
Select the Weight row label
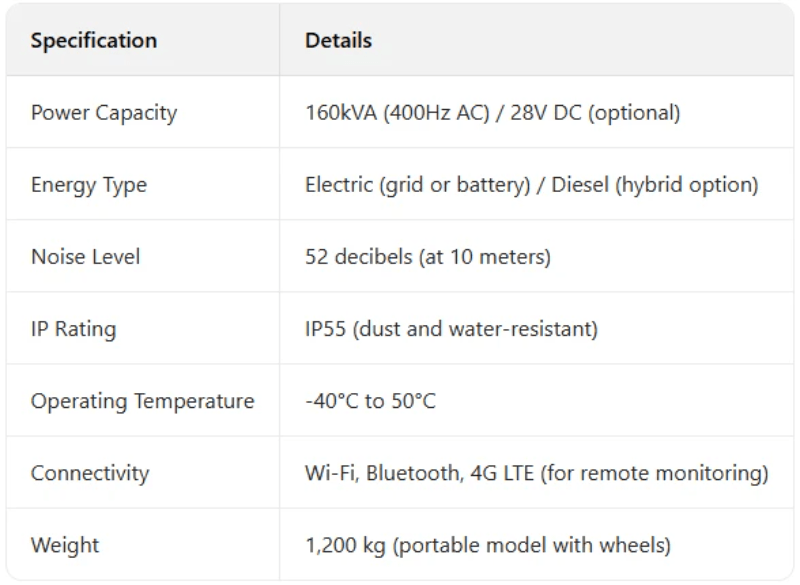point(65,545)
